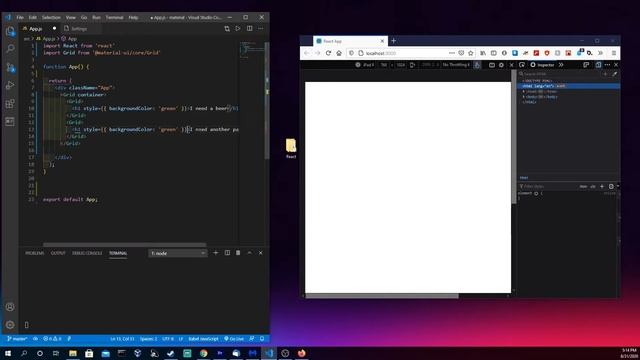Viewport: 640px width, 360px height.
Task: Click the Open Changes icon in the editor title bar
Action: pos(227,29)
